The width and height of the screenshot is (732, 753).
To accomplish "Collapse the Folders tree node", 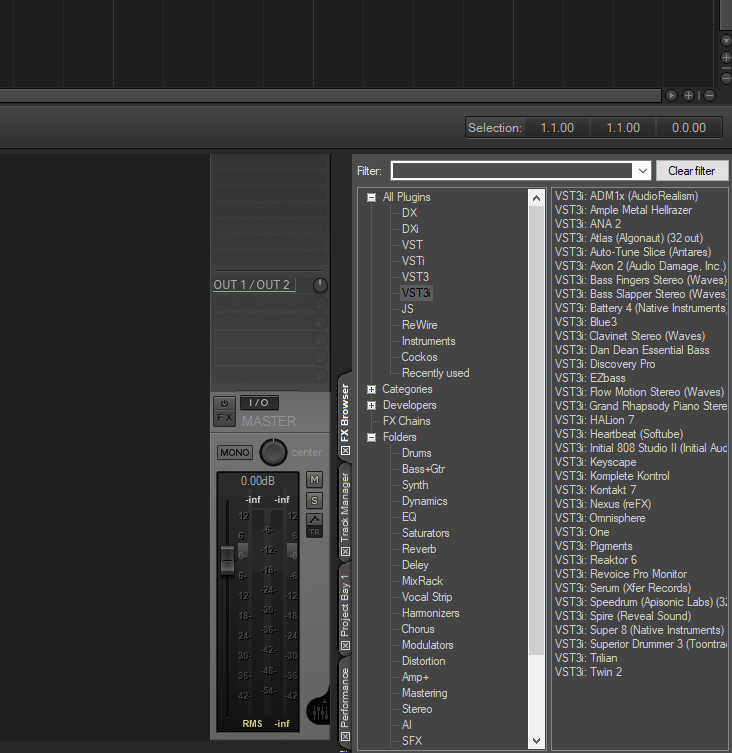I will [371, 437].
